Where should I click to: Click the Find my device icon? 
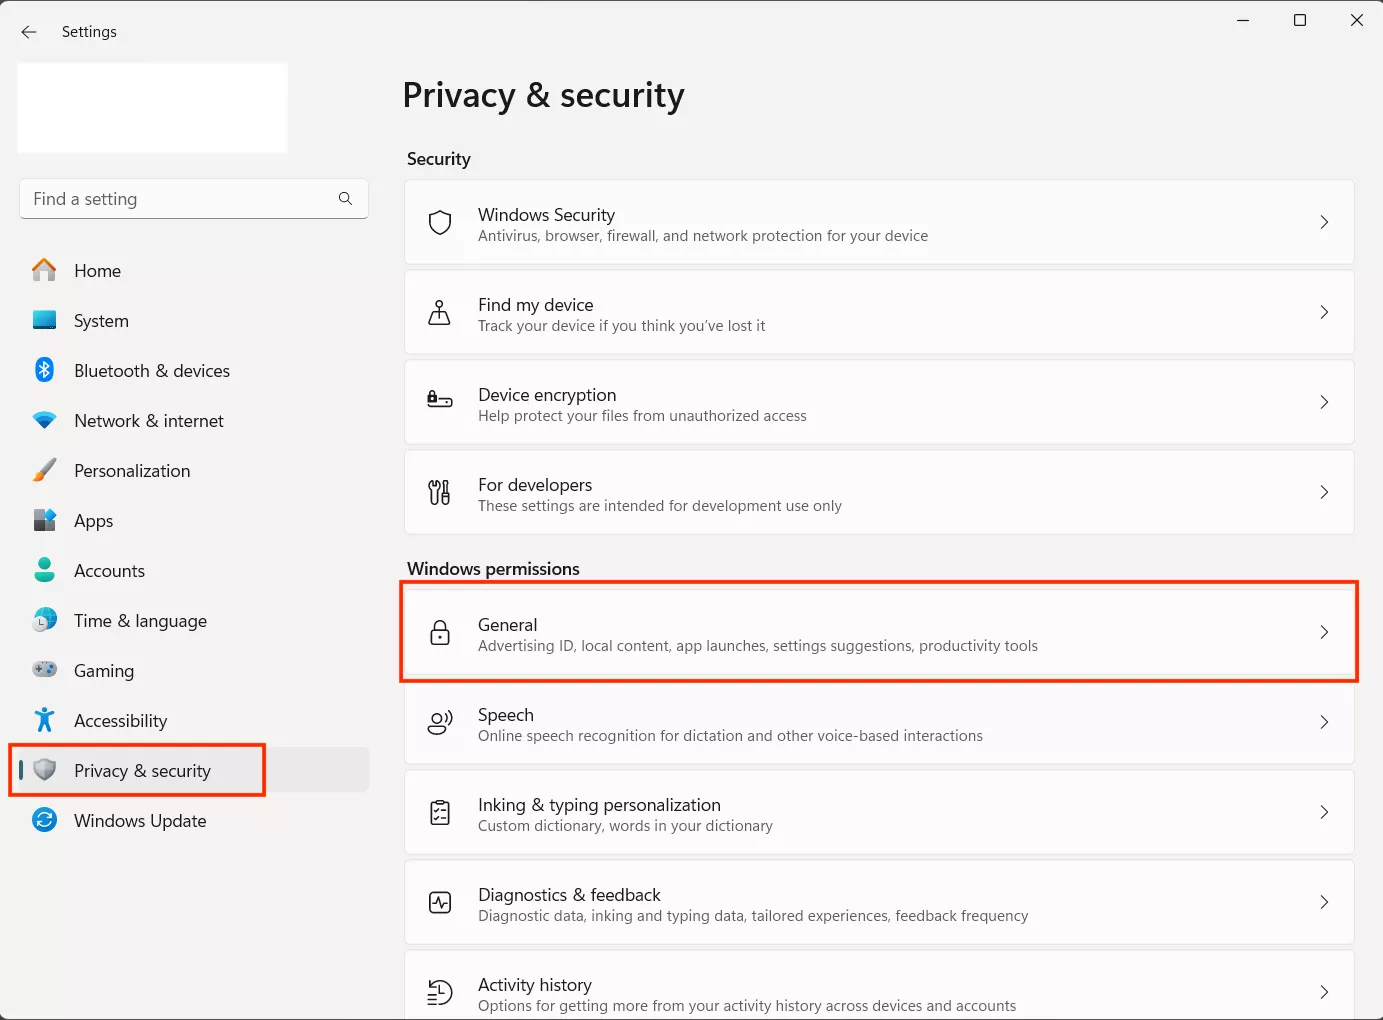pos(439,313)
